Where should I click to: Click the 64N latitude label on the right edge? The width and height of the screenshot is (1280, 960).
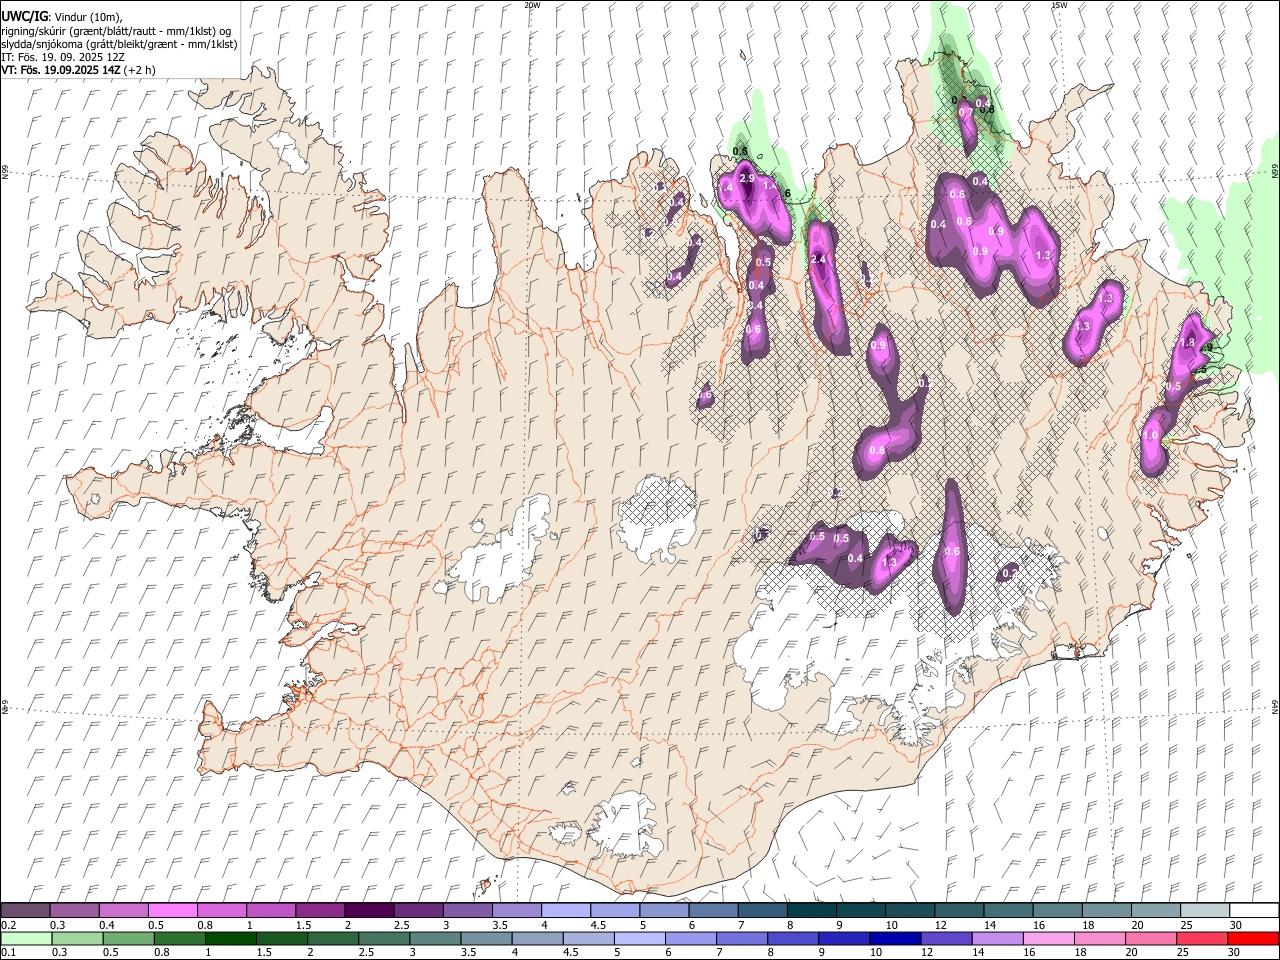(1274, 706)
